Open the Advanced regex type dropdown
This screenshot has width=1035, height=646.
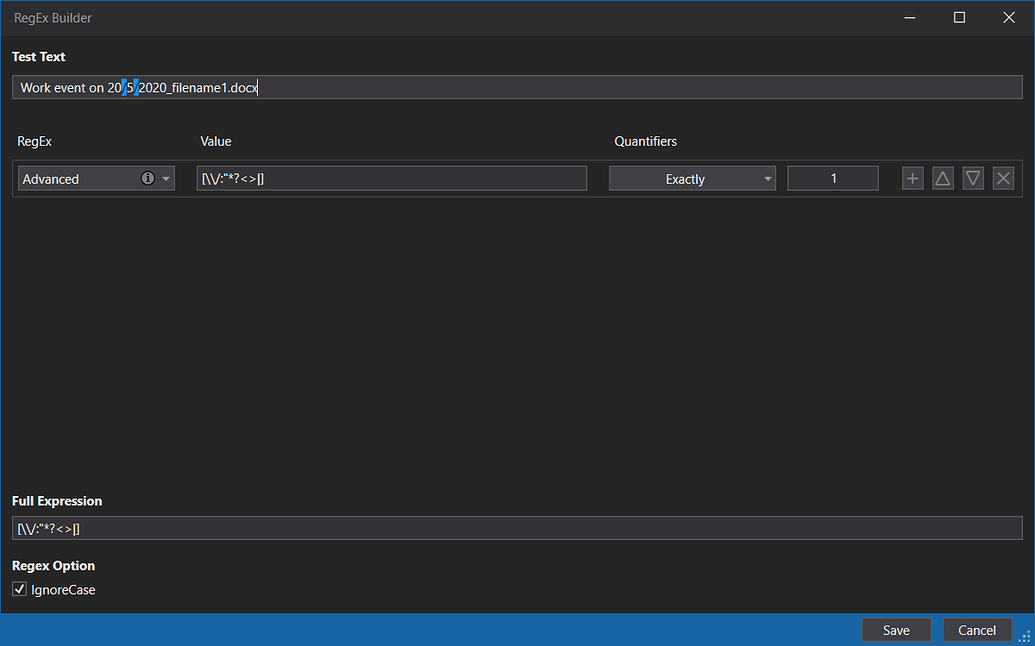point(166,178)
